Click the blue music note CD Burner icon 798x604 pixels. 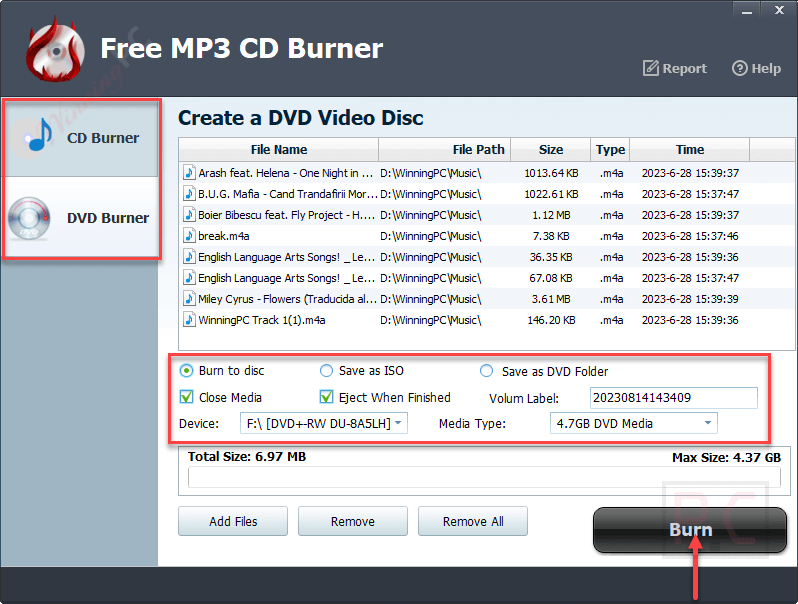point(39,135)
